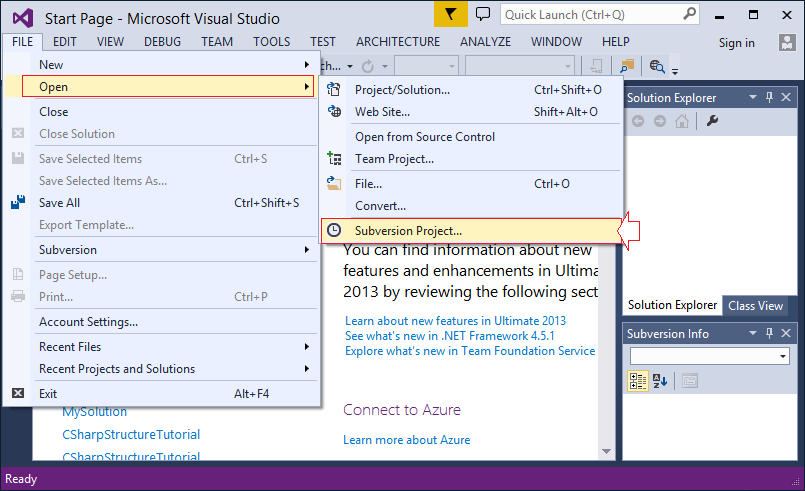Open the first fully visible CSharpStructureTutorial recent project

click(x=131, y=435)
